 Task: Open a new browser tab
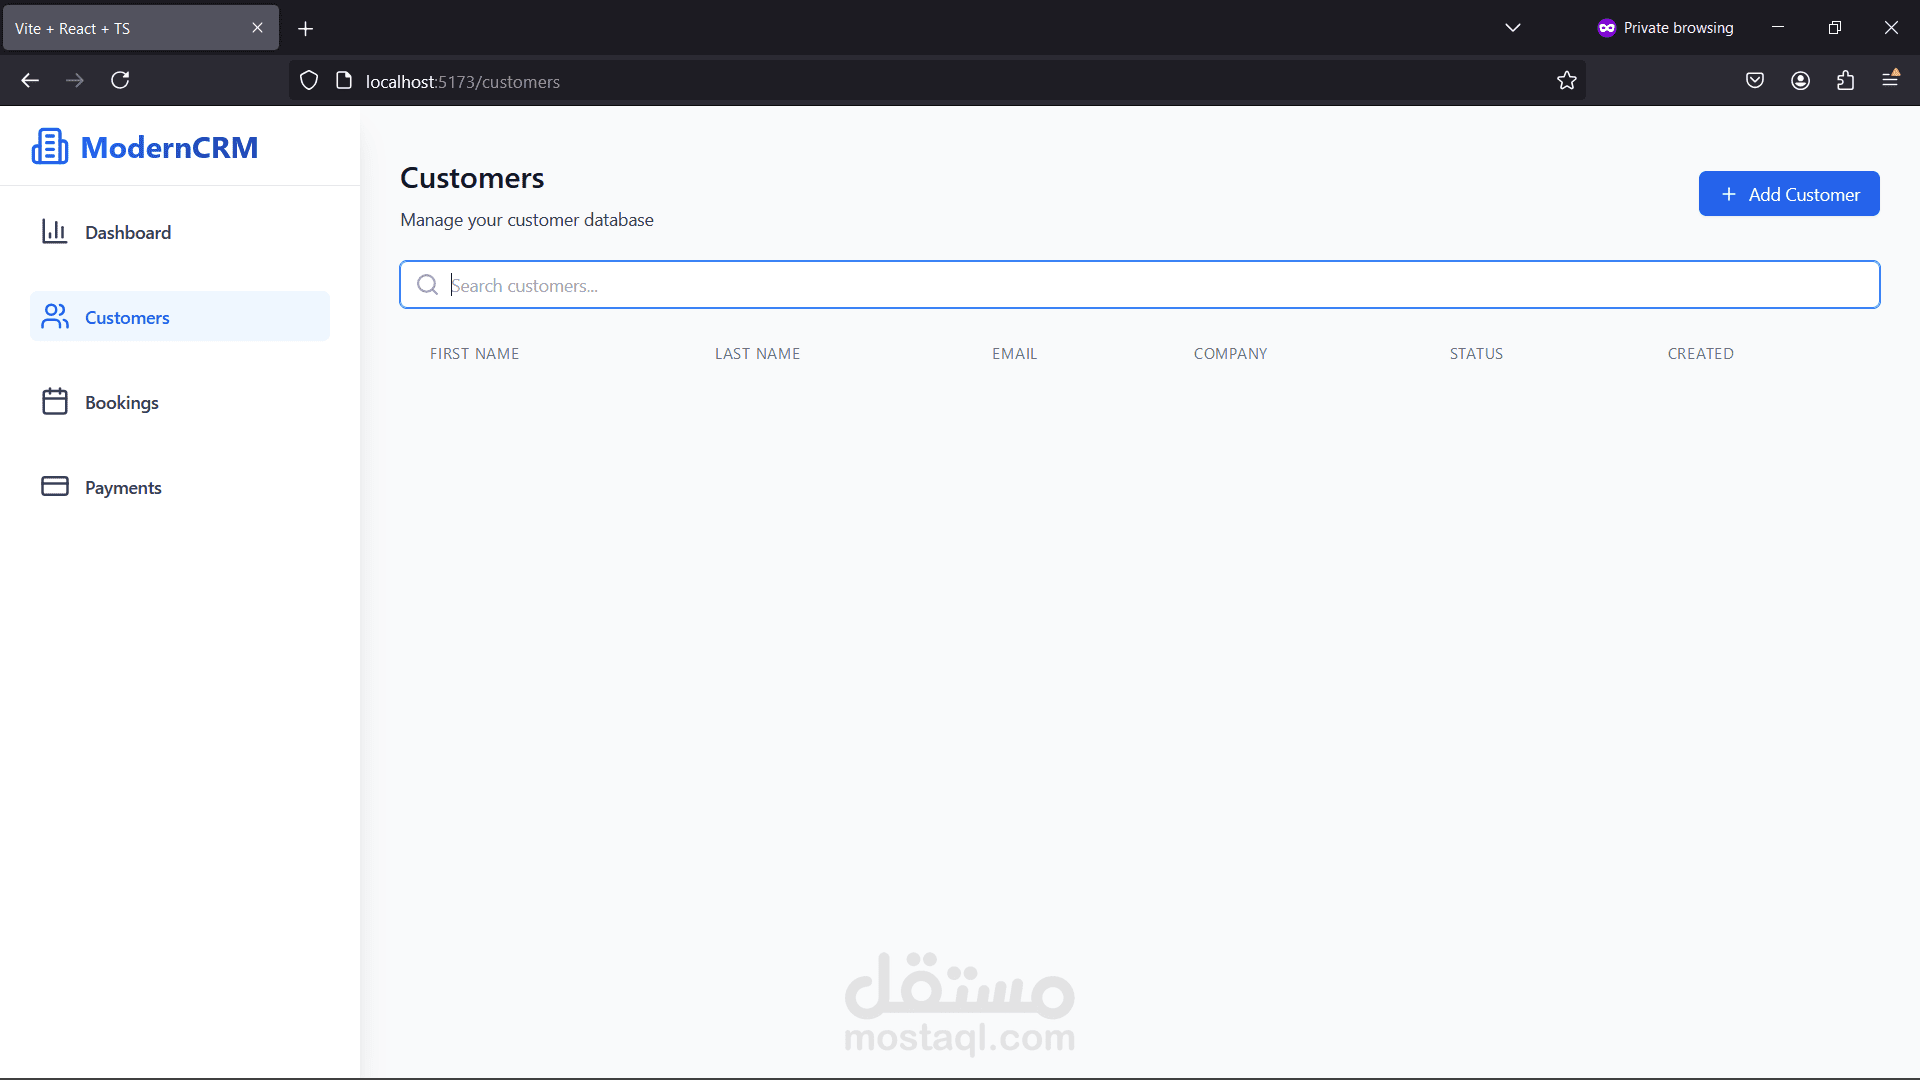coord(306,28)
